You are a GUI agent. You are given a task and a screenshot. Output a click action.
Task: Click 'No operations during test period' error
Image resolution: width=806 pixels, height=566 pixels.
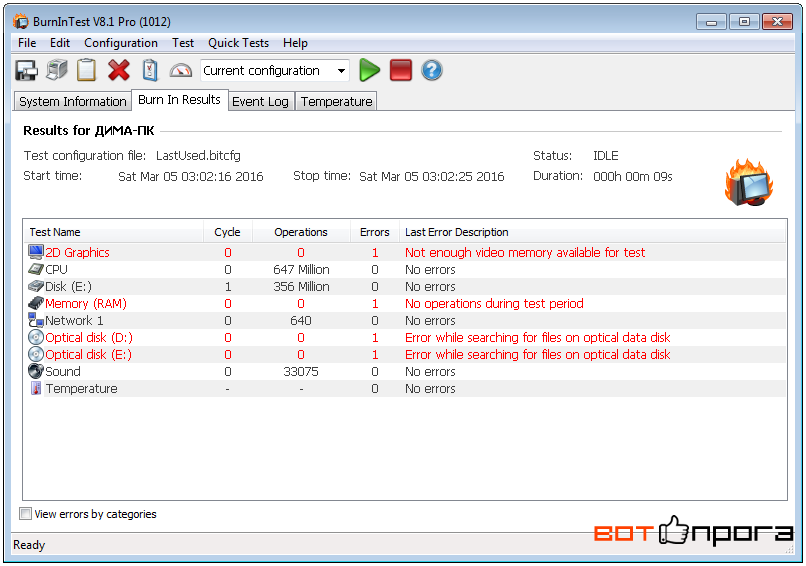[x=494, y=303]
